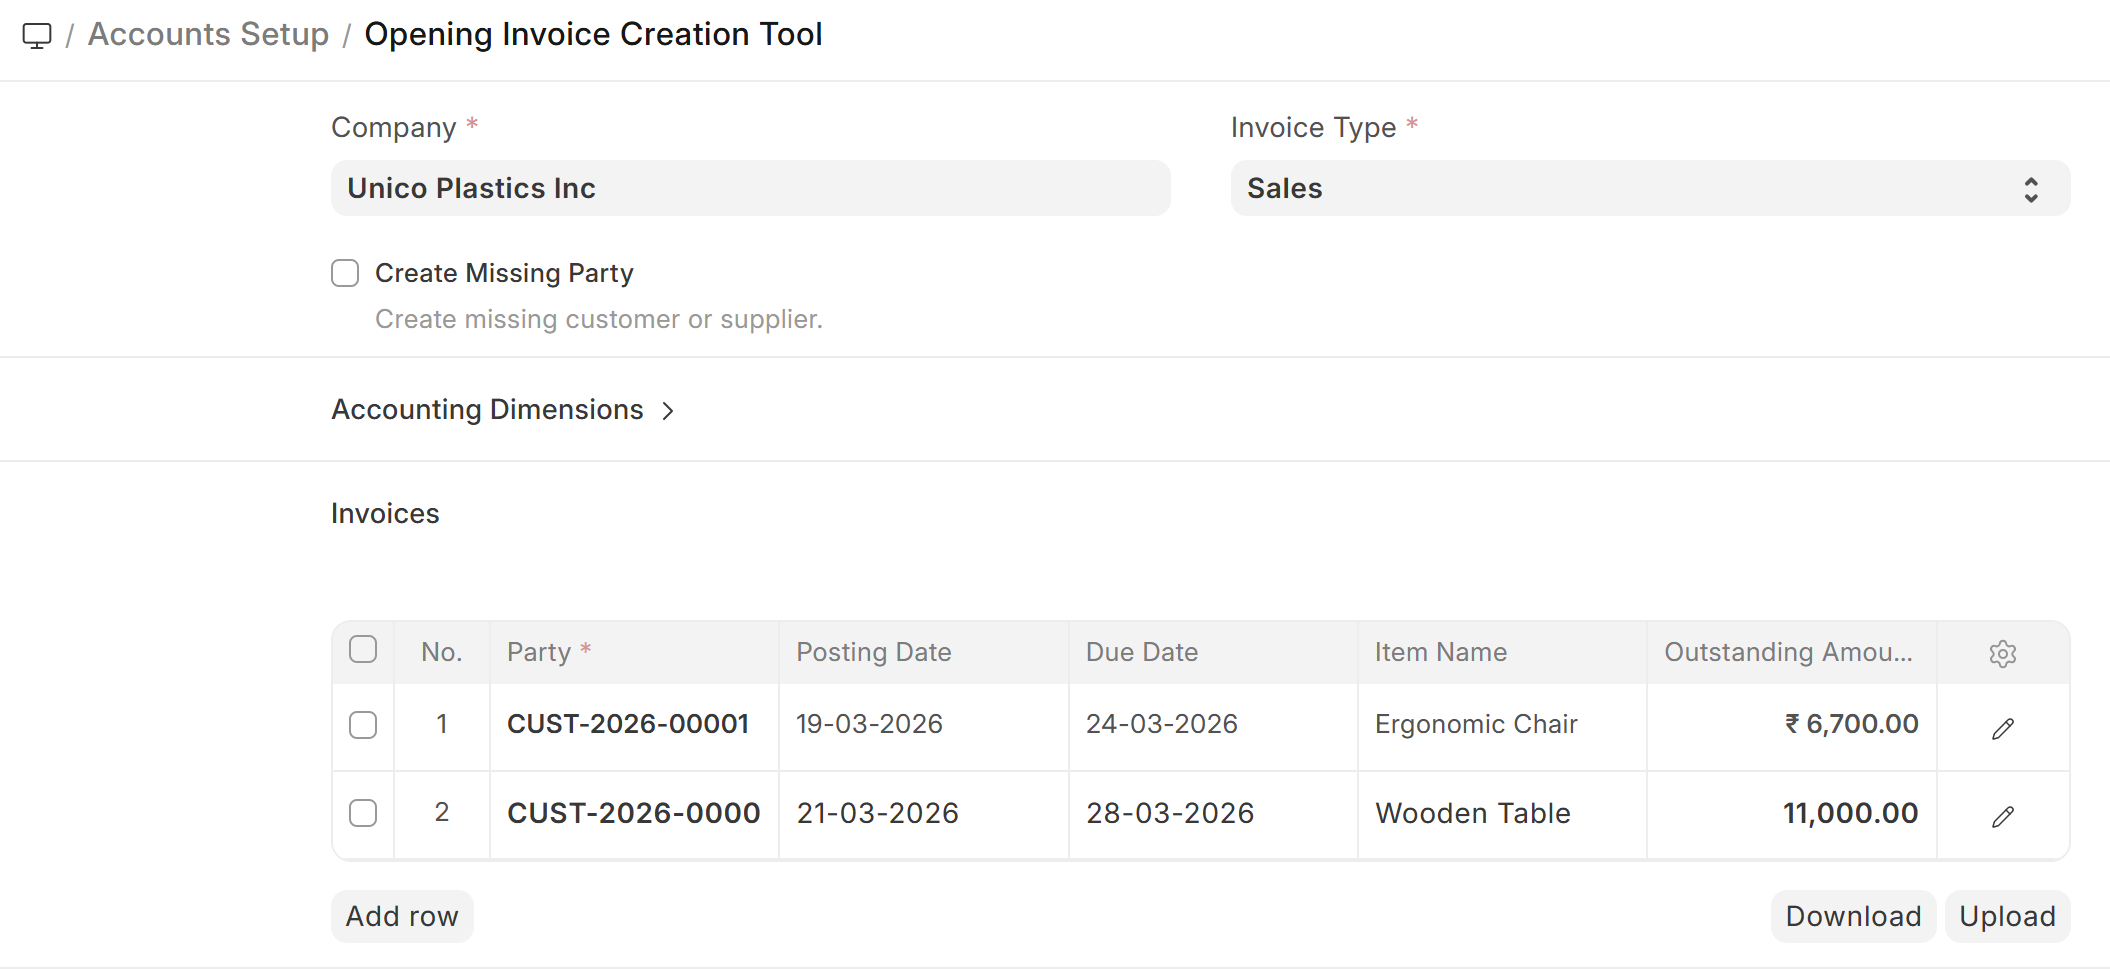Tick the checkbox for row 2
Screen dimensions: 2110x969
click(x=363, y=813)
